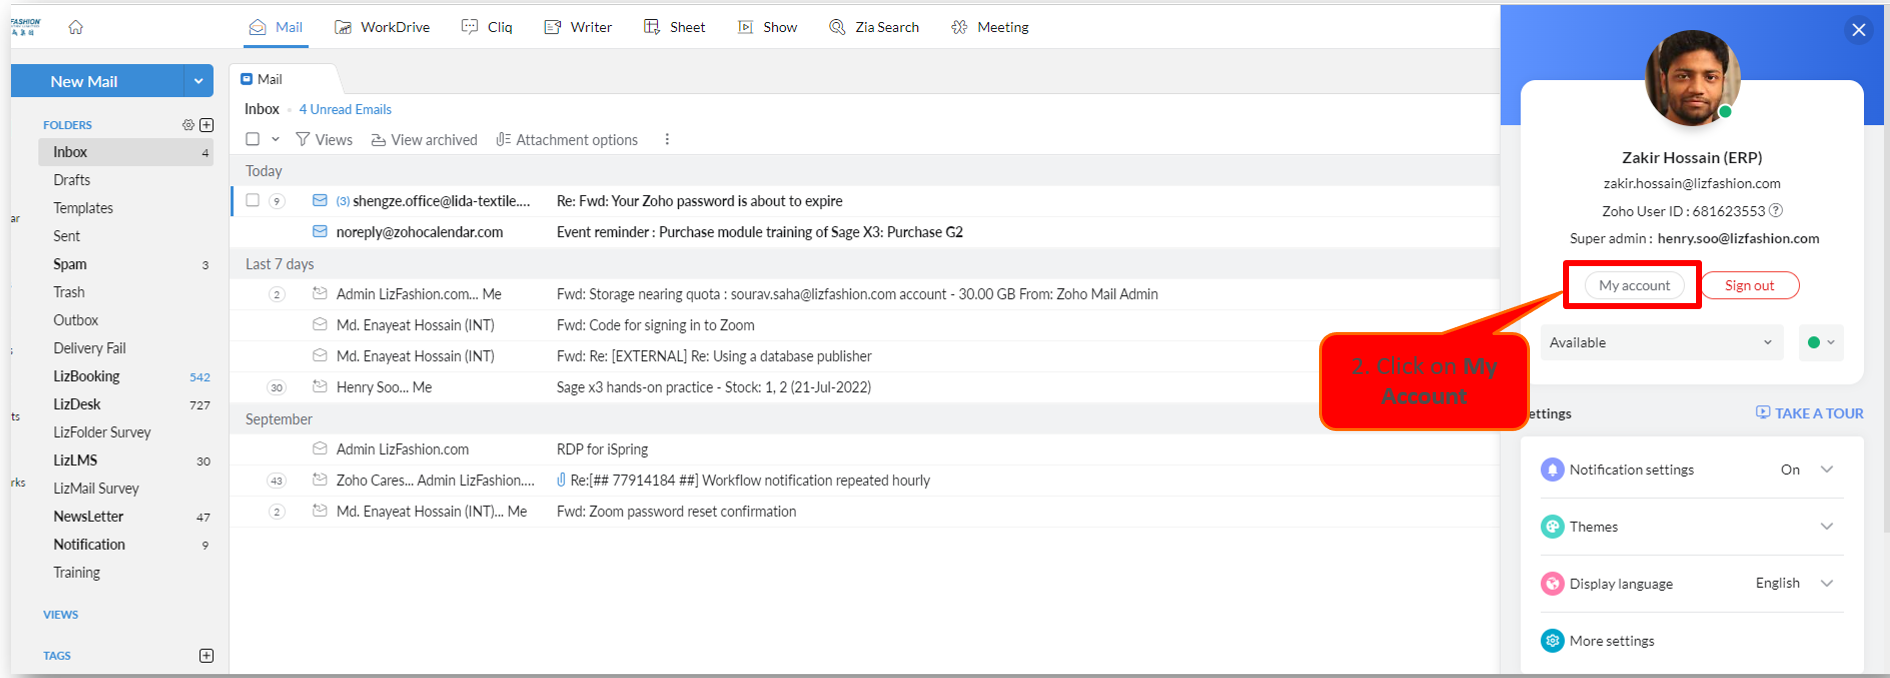
Task: Tick checkbox for shengze.office email
Action: (x=253, y=200)
